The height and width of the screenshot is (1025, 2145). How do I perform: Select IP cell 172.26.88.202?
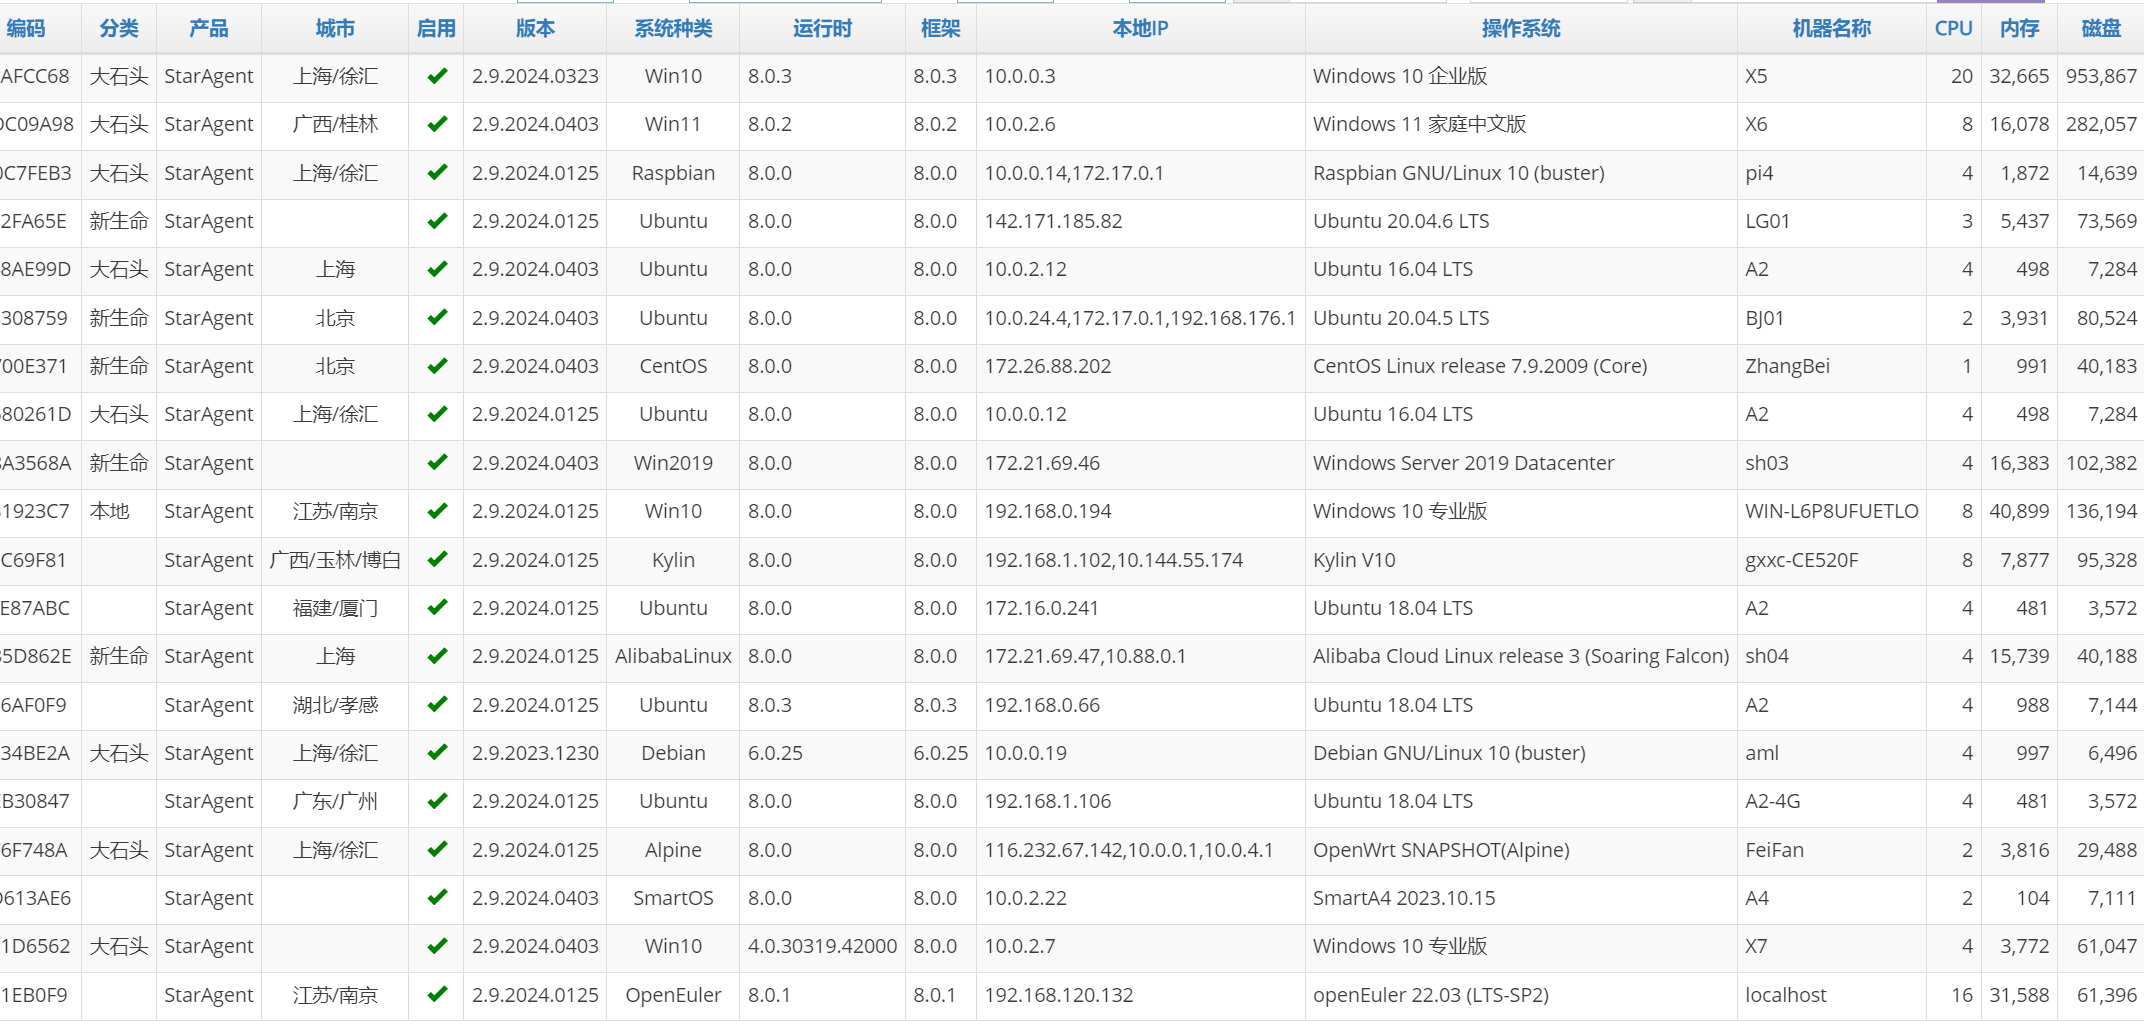[x=1047, y=366]
